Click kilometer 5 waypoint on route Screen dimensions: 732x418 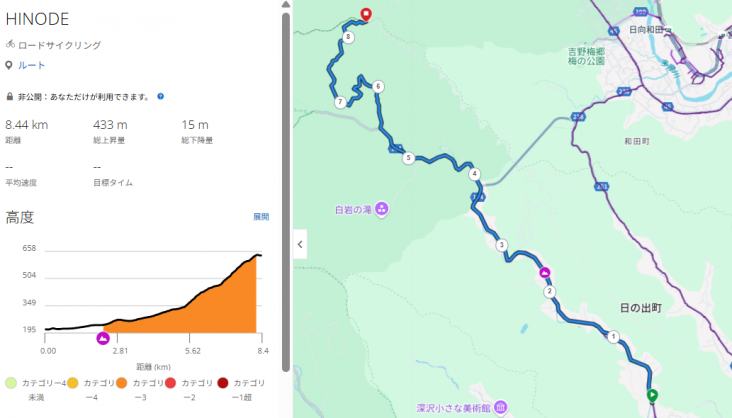pyautogui.click(x=408, y=158)
